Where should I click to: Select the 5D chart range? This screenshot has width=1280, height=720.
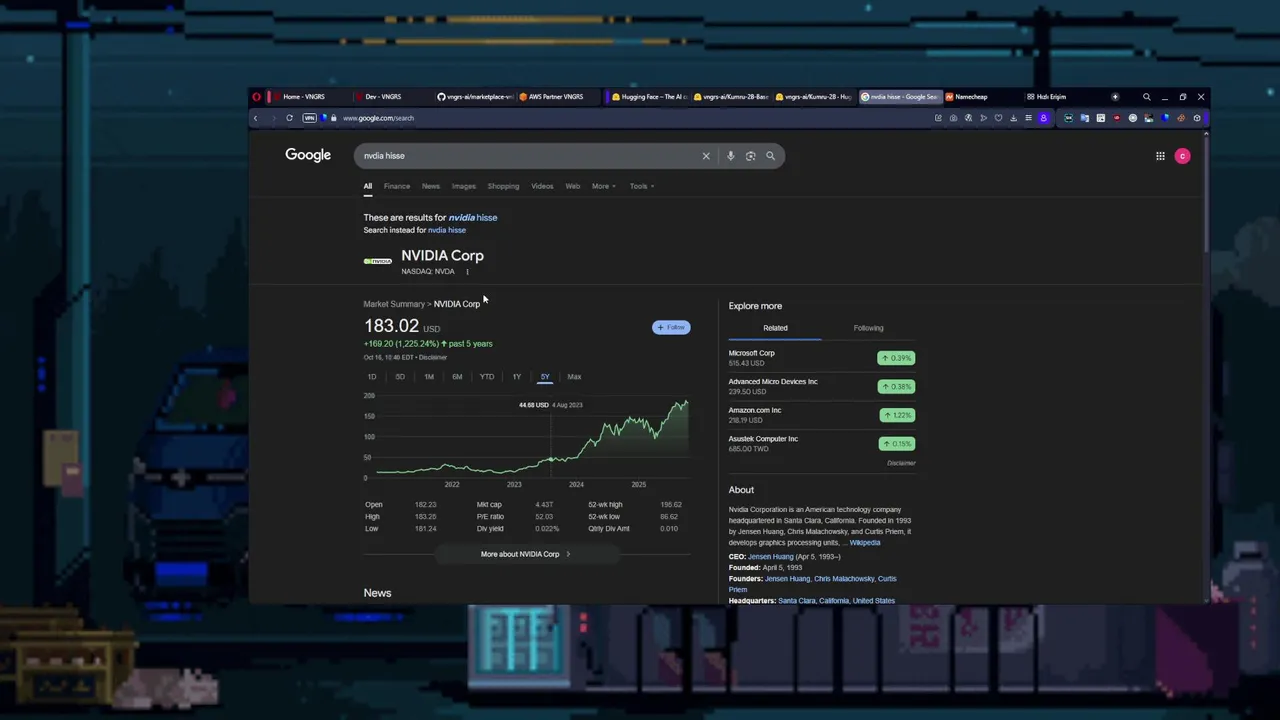(x=400, y=377)
